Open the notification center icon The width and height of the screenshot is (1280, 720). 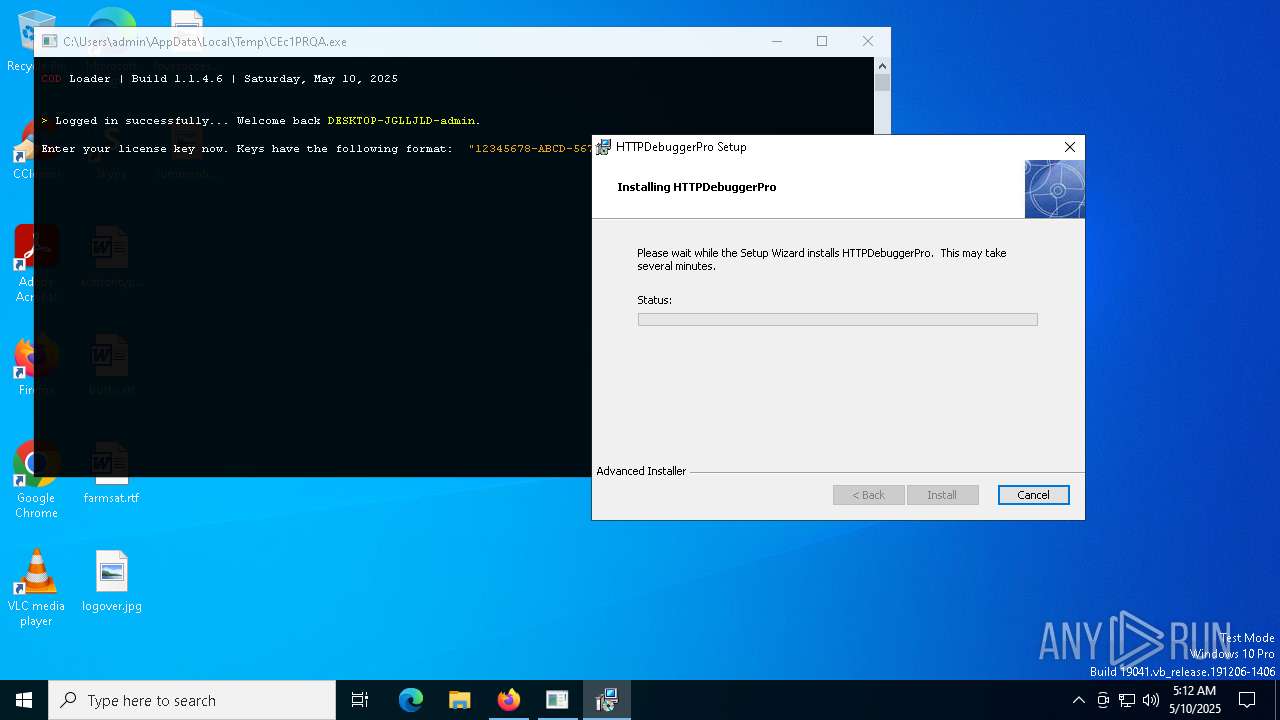click(x=1247, y=700)
